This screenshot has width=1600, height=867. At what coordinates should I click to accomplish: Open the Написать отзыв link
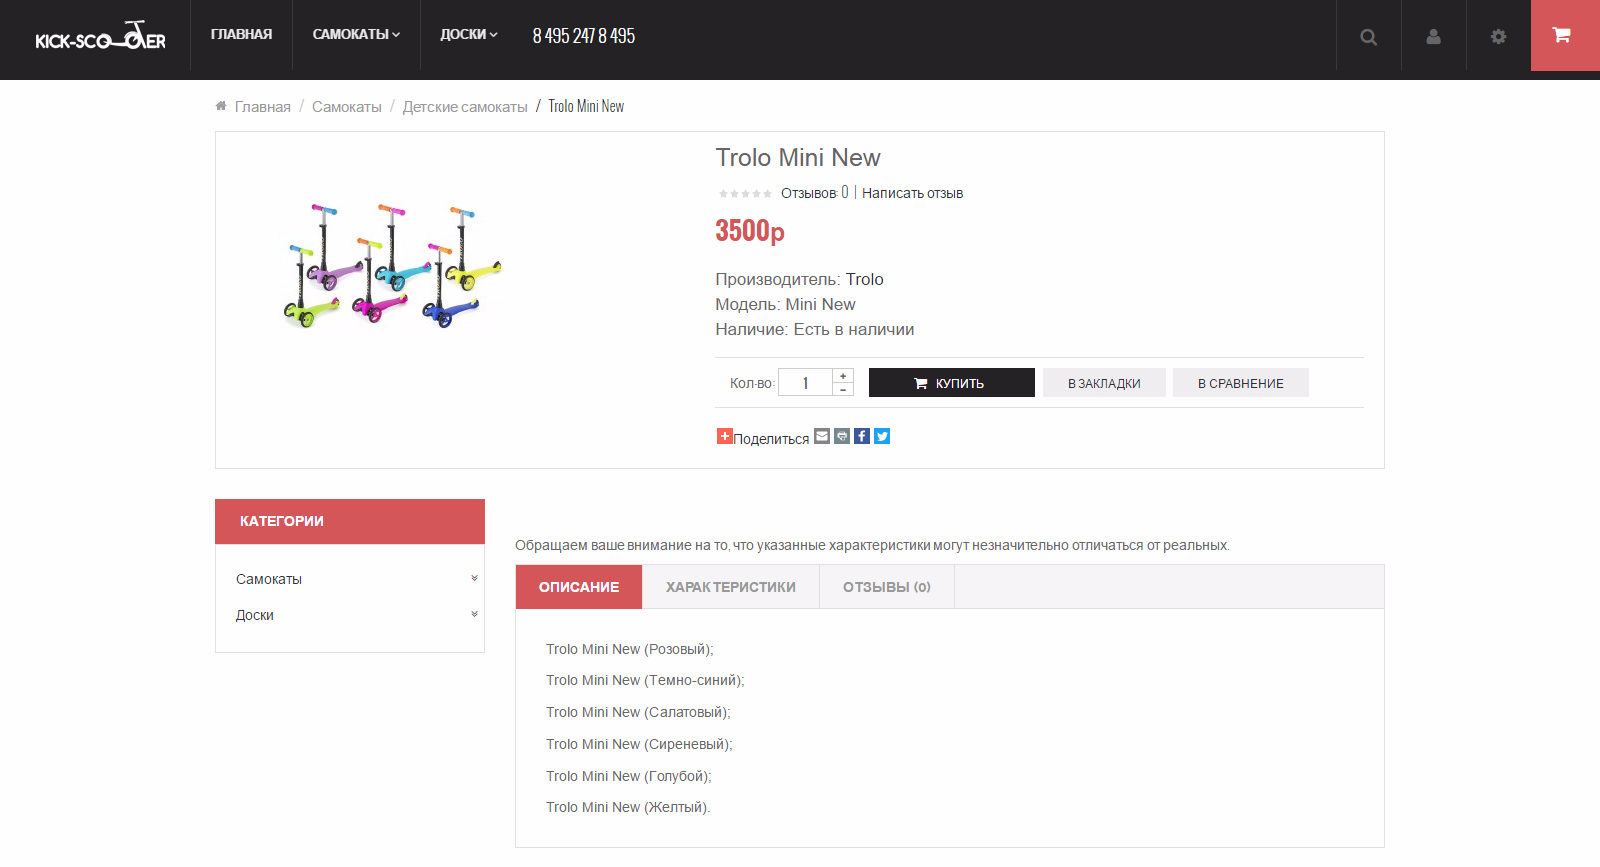tap(913, 193)
